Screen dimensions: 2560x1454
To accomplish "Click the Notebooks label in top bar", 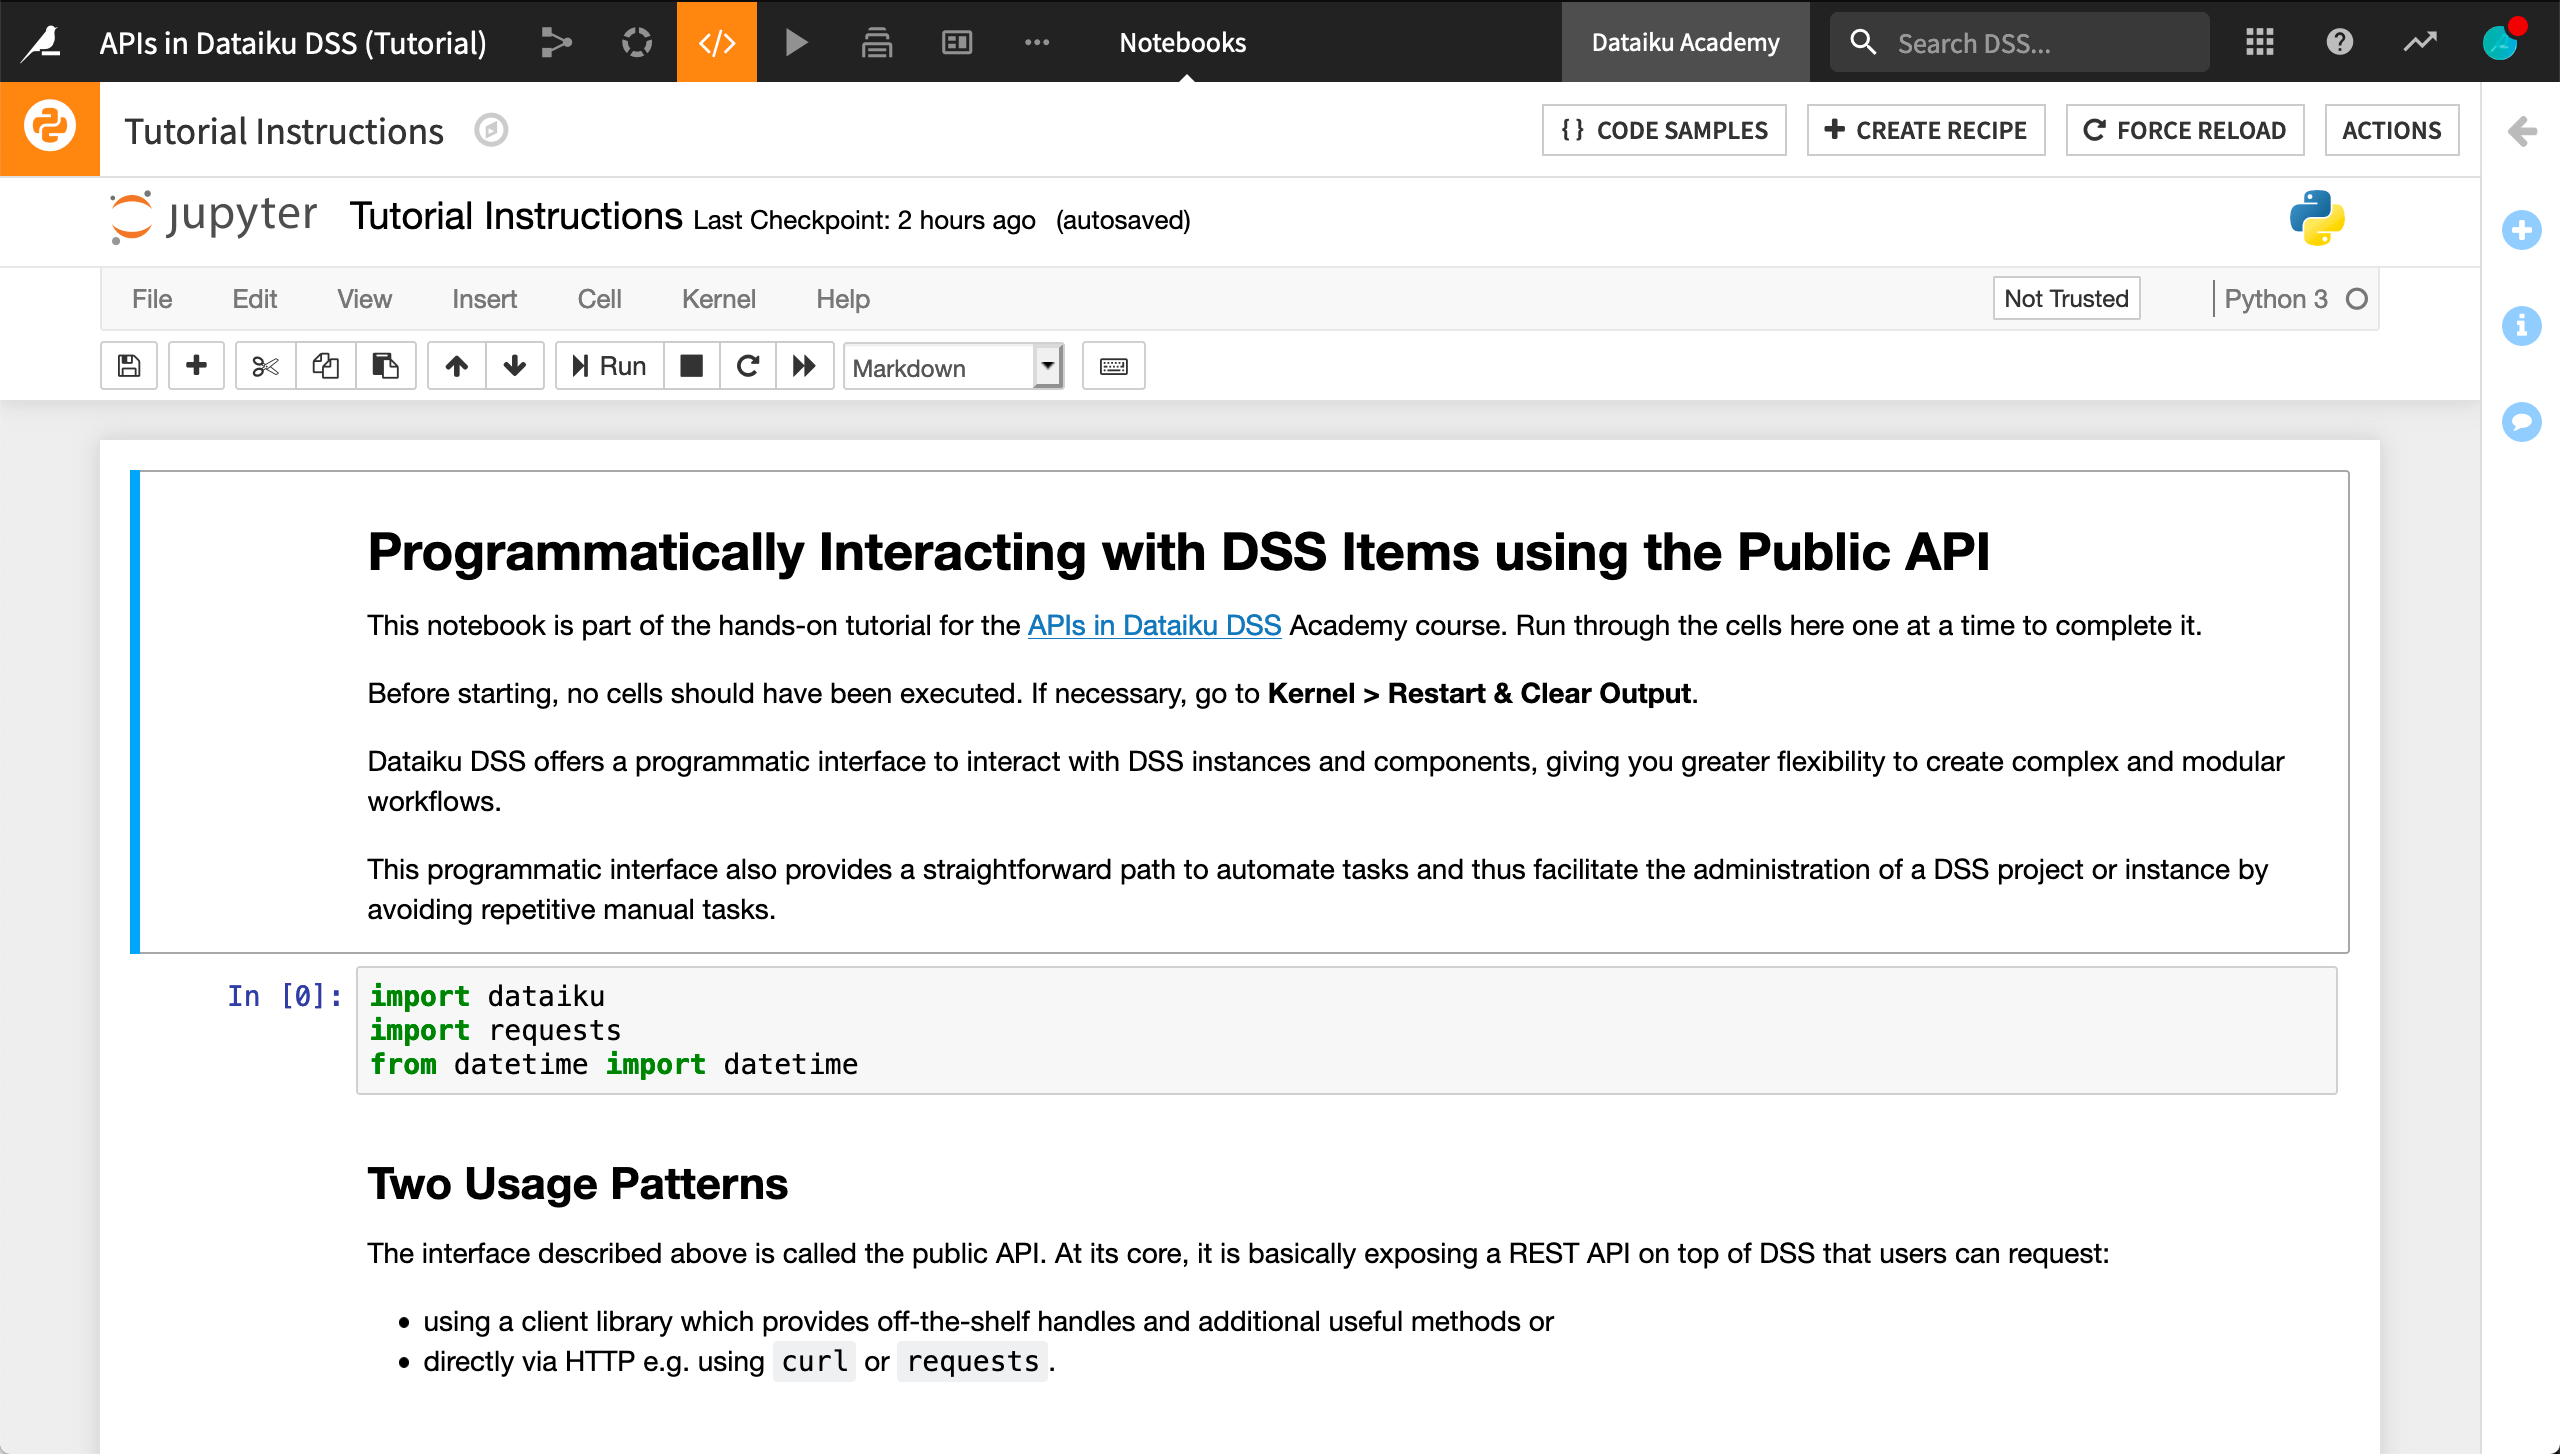I will [1182, 42].
